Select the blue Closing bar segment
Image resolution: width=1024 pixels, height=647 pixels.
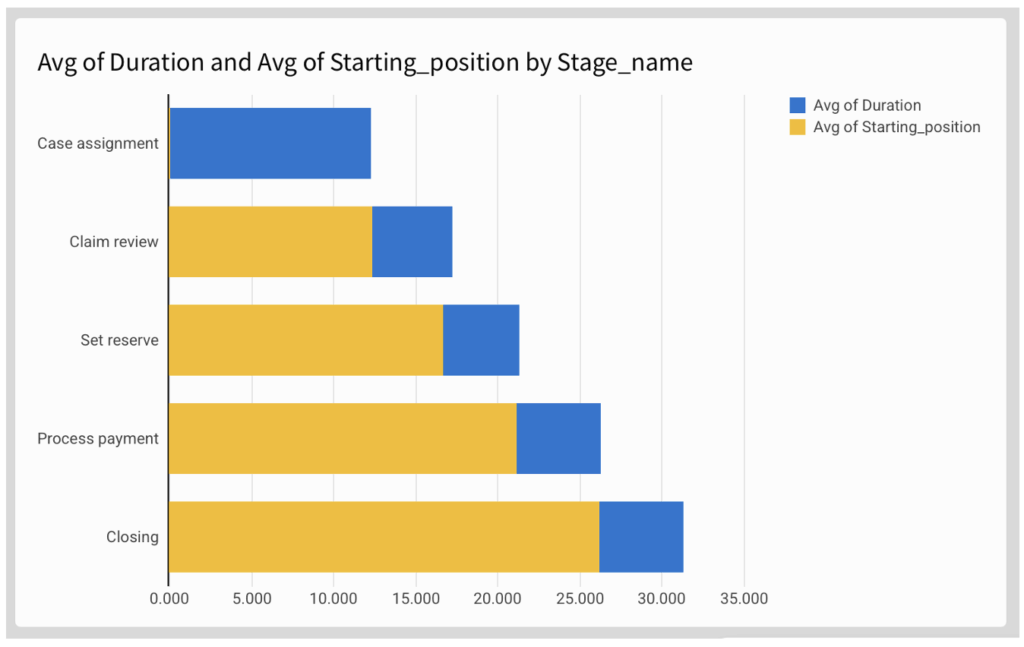[641, 537]
